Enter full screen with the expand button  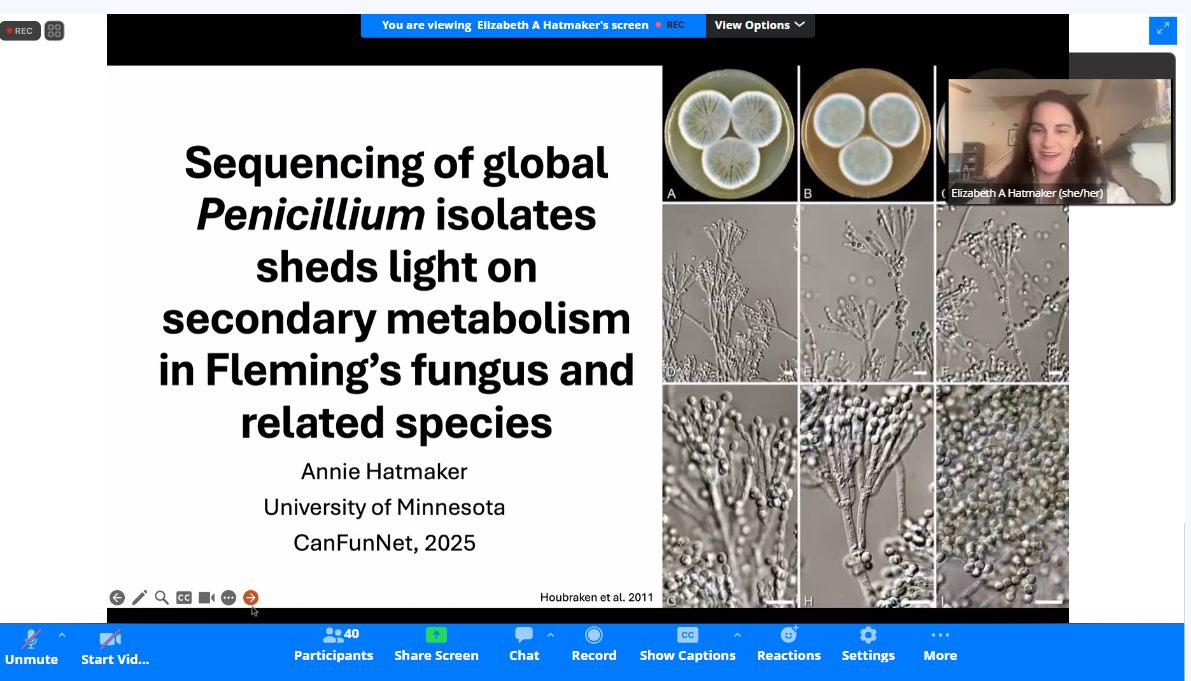pyautogui.click(x=1162, y=30)
